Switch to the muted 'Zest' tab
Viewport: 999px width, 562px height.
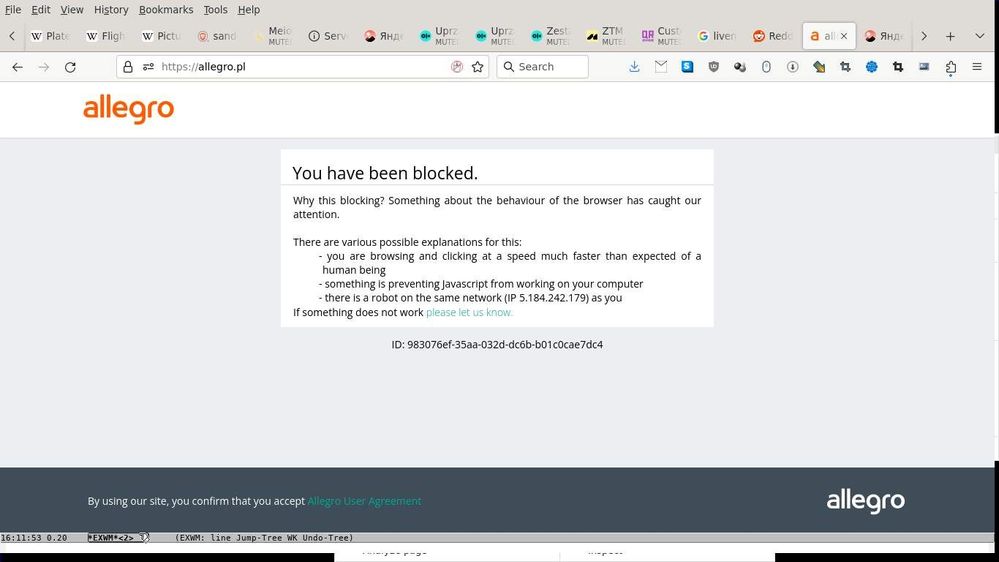coord(550,36)
